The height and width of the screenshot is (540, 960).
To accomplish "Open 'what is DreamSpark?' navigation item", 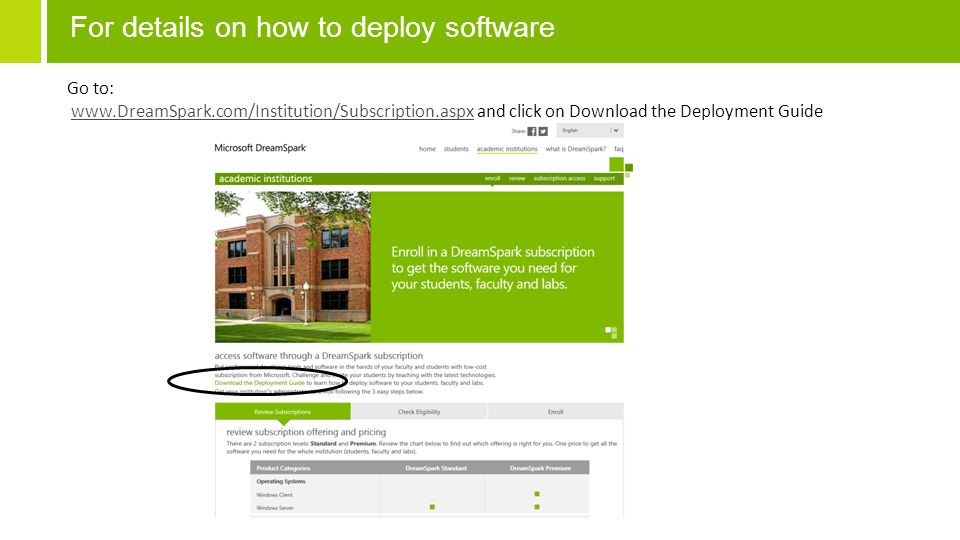I will (576, 149).
